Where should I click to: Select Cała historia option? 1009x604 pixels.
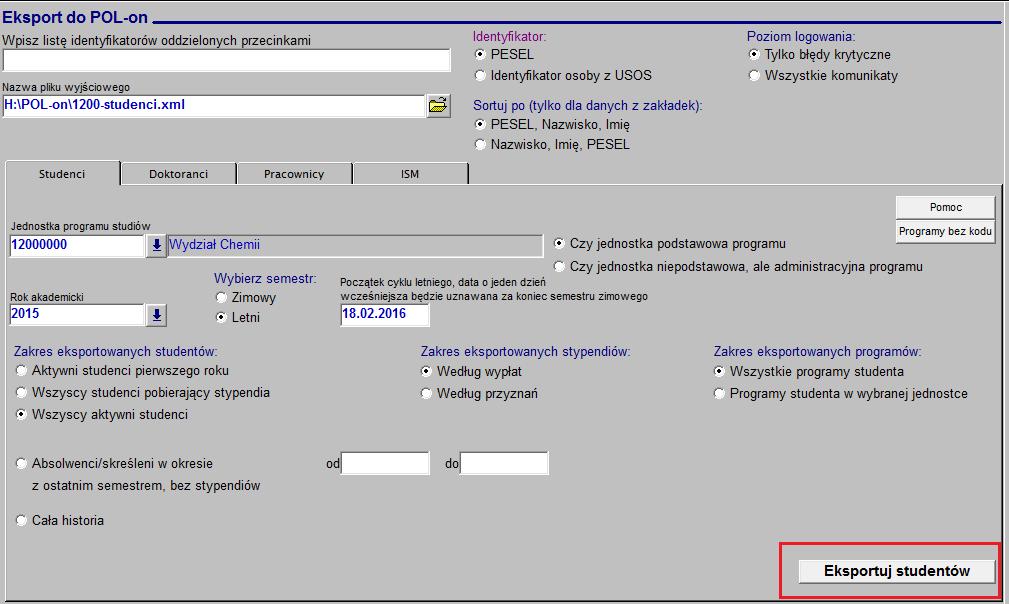[21, 520]
